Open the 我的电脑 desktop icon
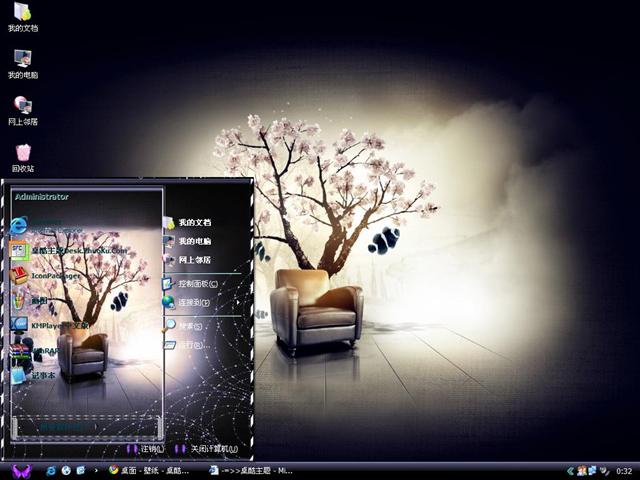The width and height of the screenshot is (640, 480). tap(23, 64)
